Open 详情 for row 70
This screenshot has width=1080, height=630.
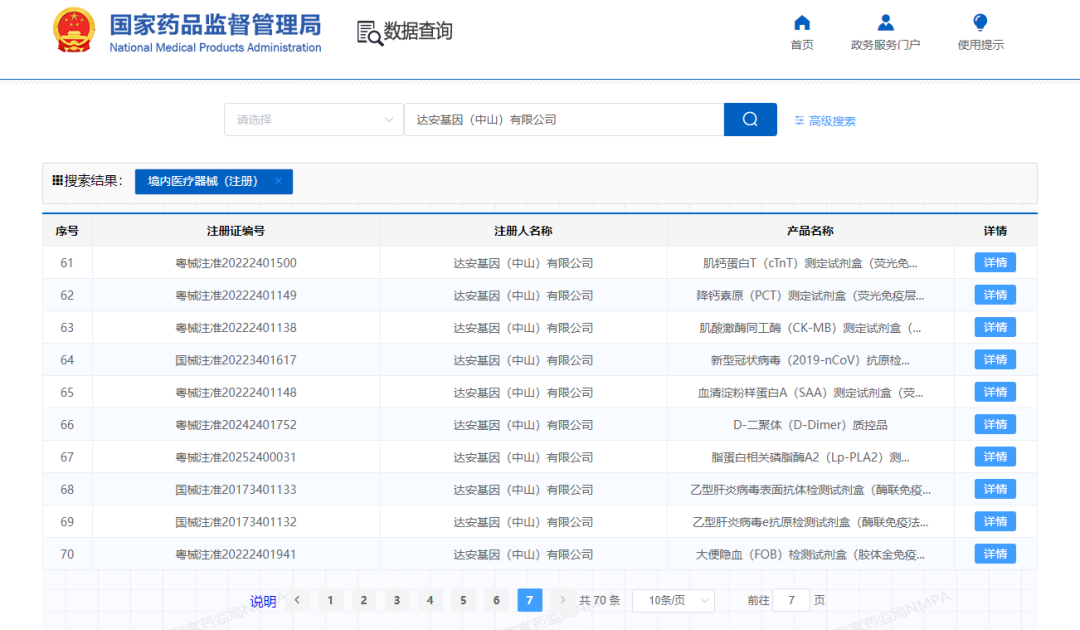[x=995, y=554]
